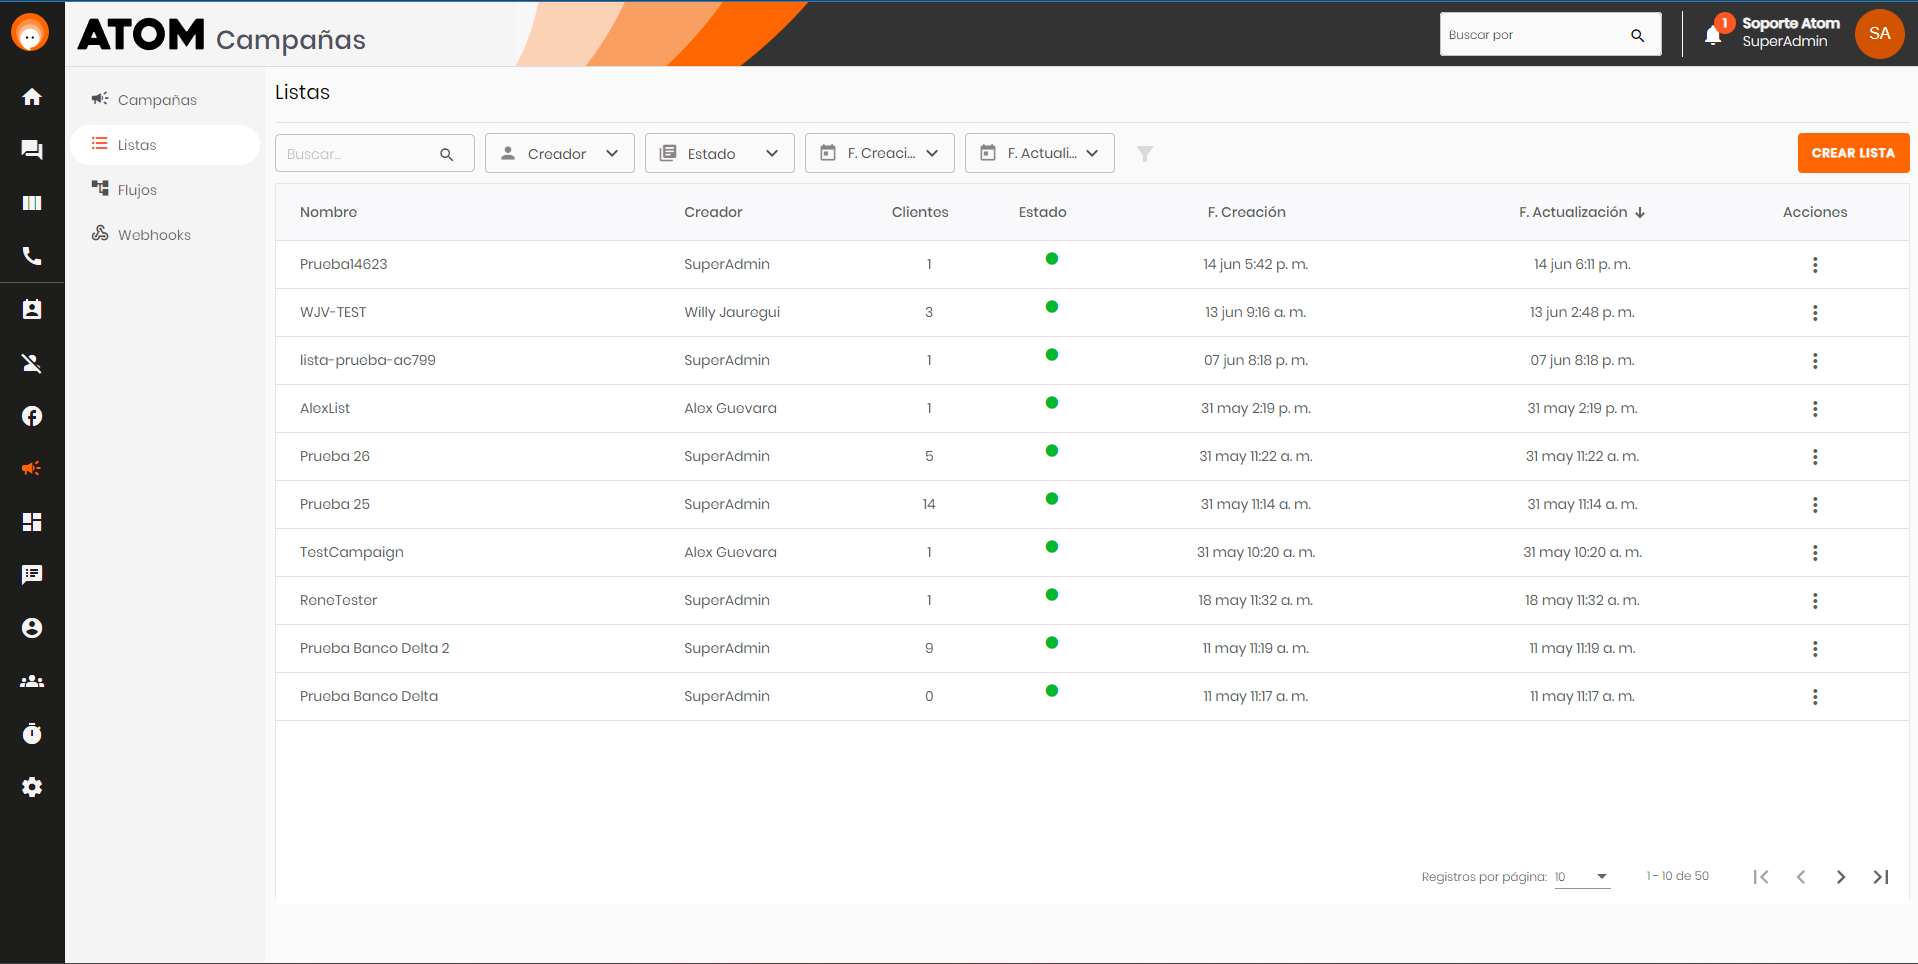The height and width of the screenshot is (964, 1918).
Task: Open actions menu for WJV-TEST row
Action: pos(1815,313)
